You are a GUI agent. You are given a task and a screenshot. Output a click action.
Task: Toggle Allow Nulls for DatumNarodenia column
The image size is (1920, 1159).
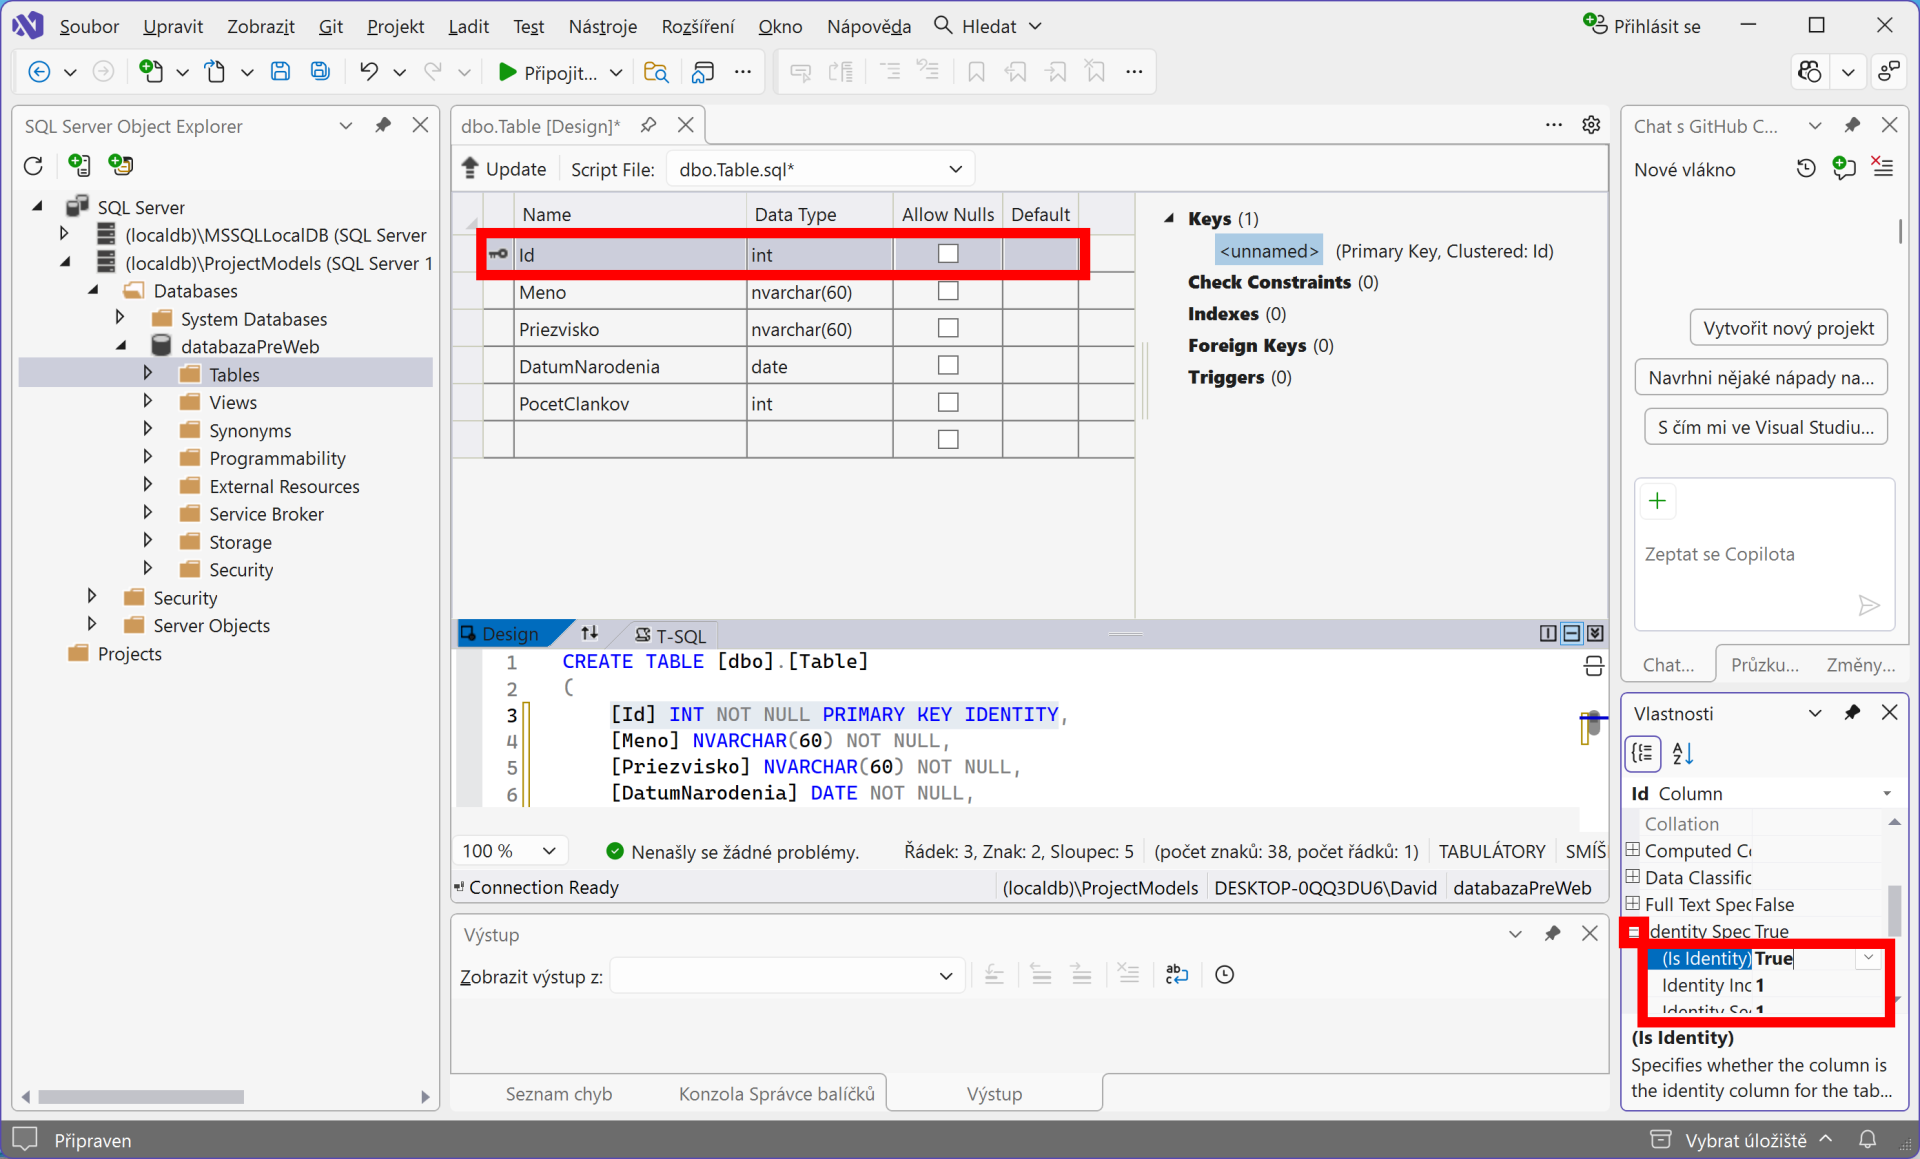[948, 365]
